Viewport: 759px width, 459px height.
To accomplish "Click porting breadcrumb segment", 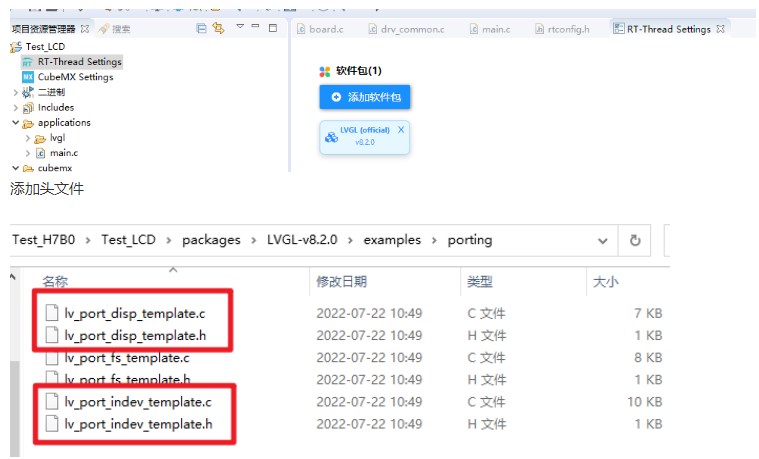I will click(x=470, y=240).
